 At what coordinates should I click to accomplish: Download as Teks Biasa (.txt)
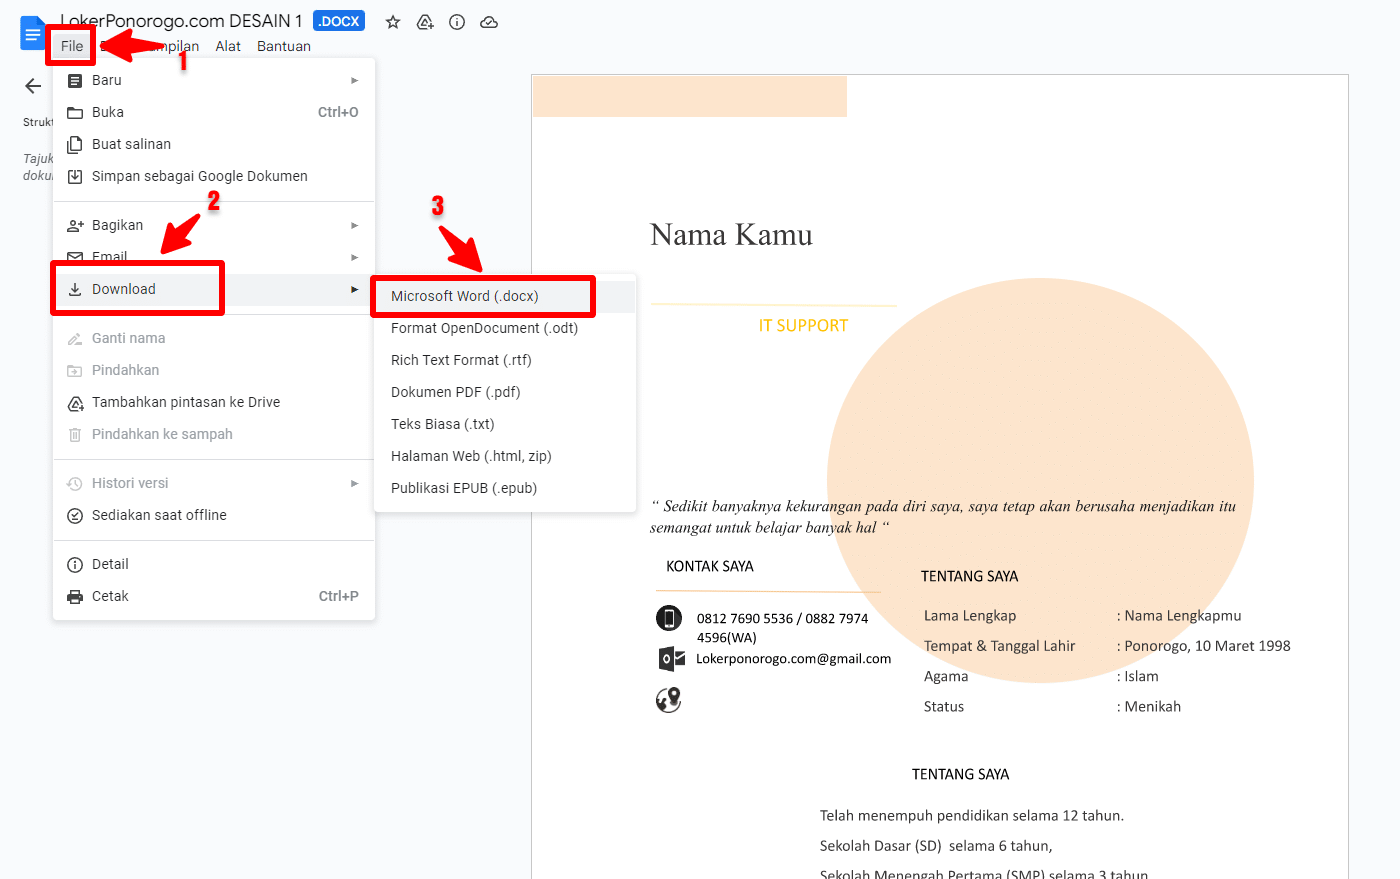505,424
